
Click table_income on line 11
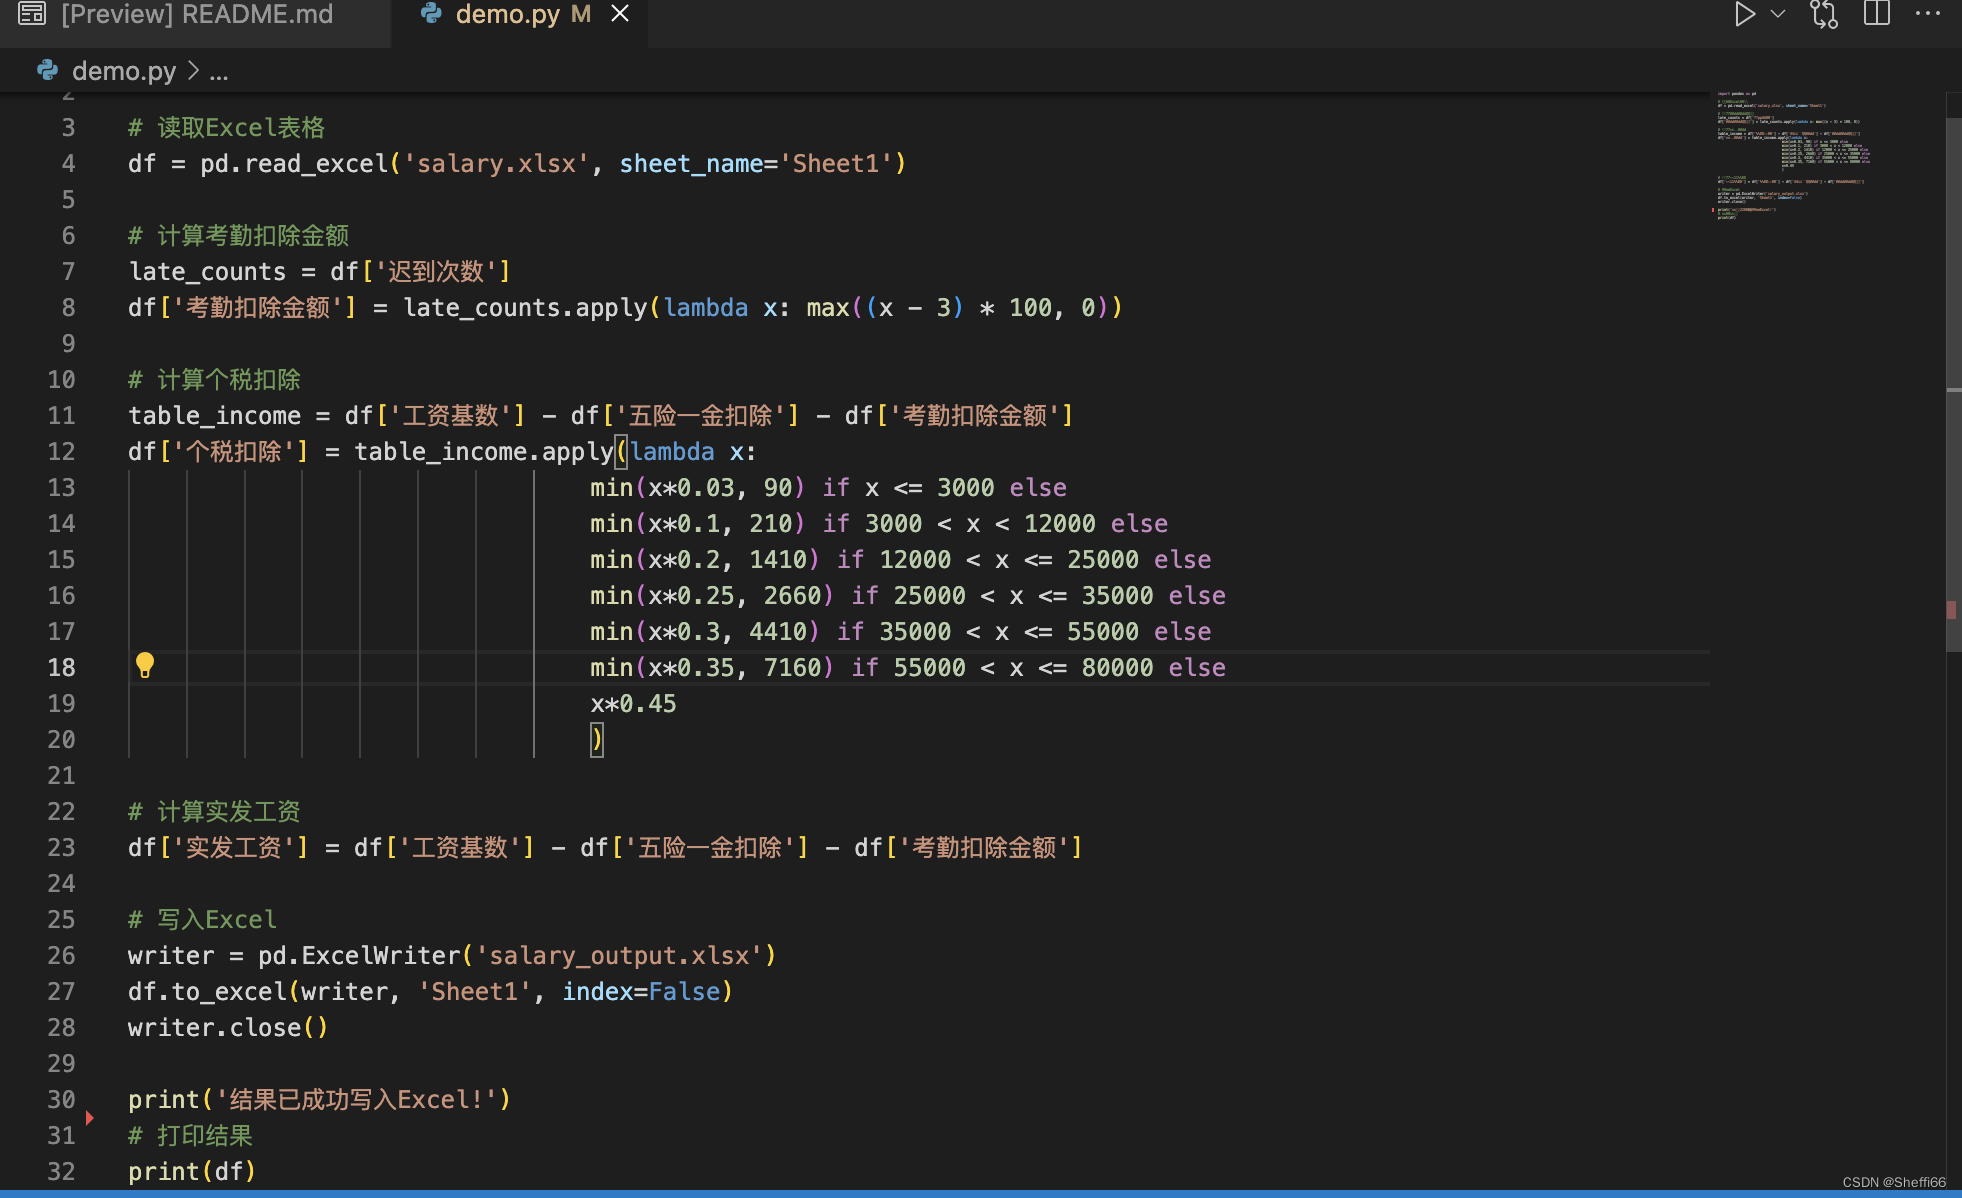(x=215, y=415)
